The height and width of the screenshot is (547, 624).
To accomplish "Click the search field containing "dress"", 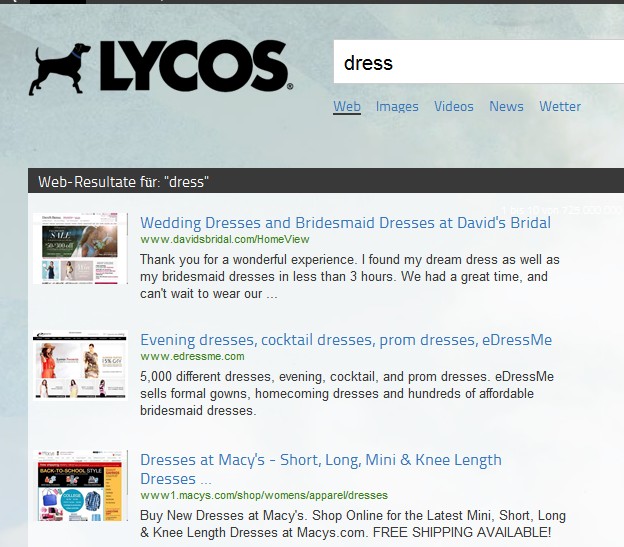I will 479,62.
